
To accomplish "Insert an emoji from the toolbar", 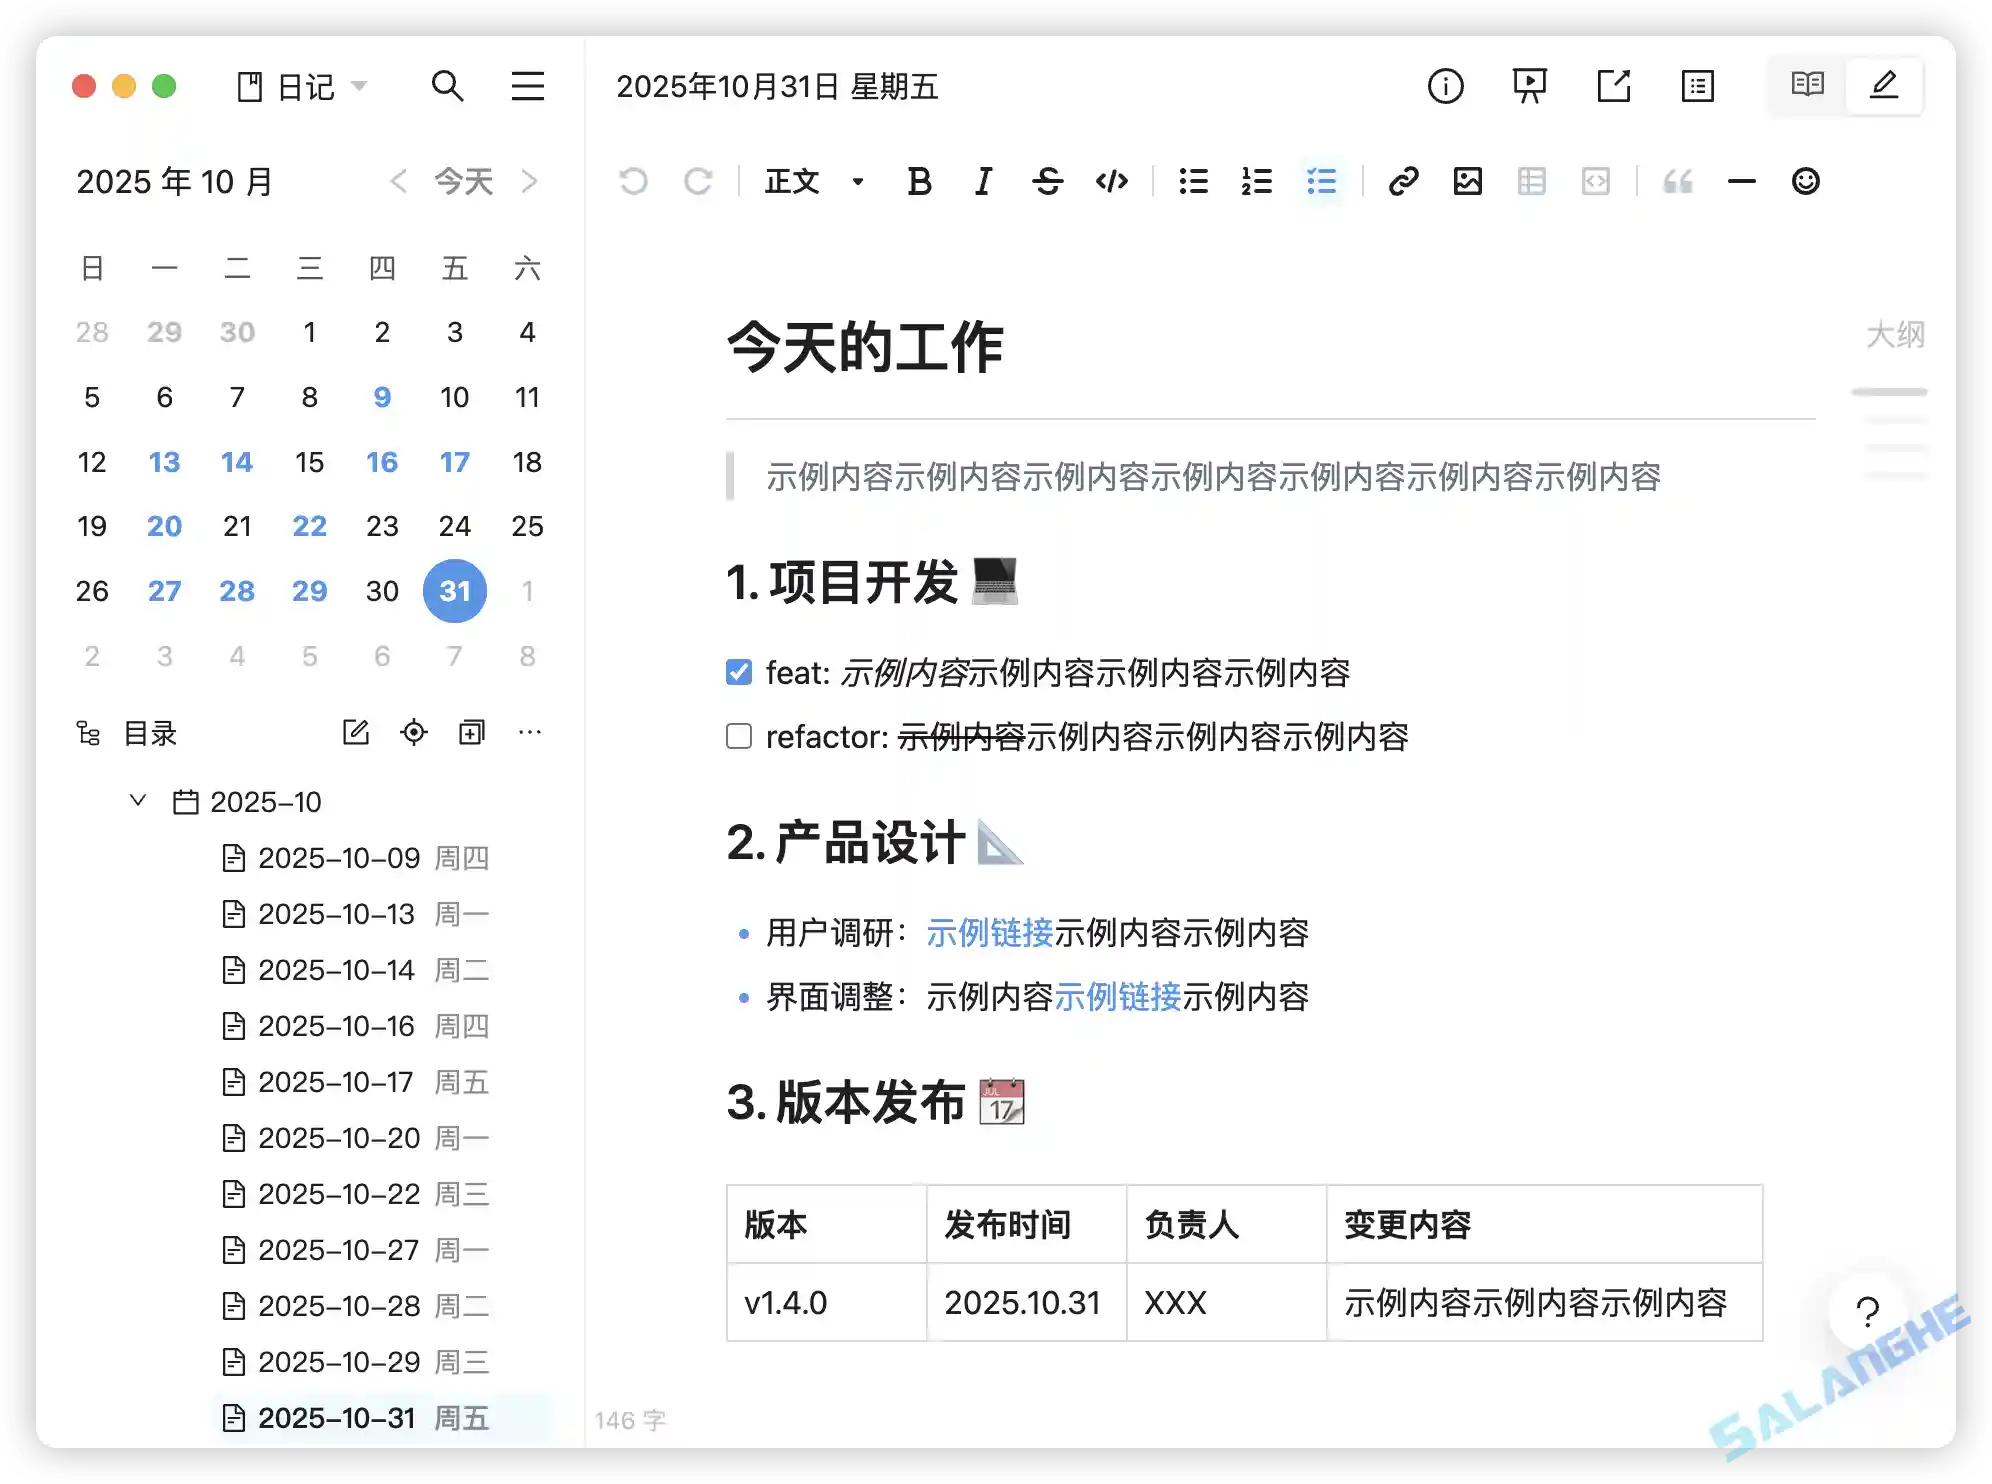I will tap(1804, 181).
